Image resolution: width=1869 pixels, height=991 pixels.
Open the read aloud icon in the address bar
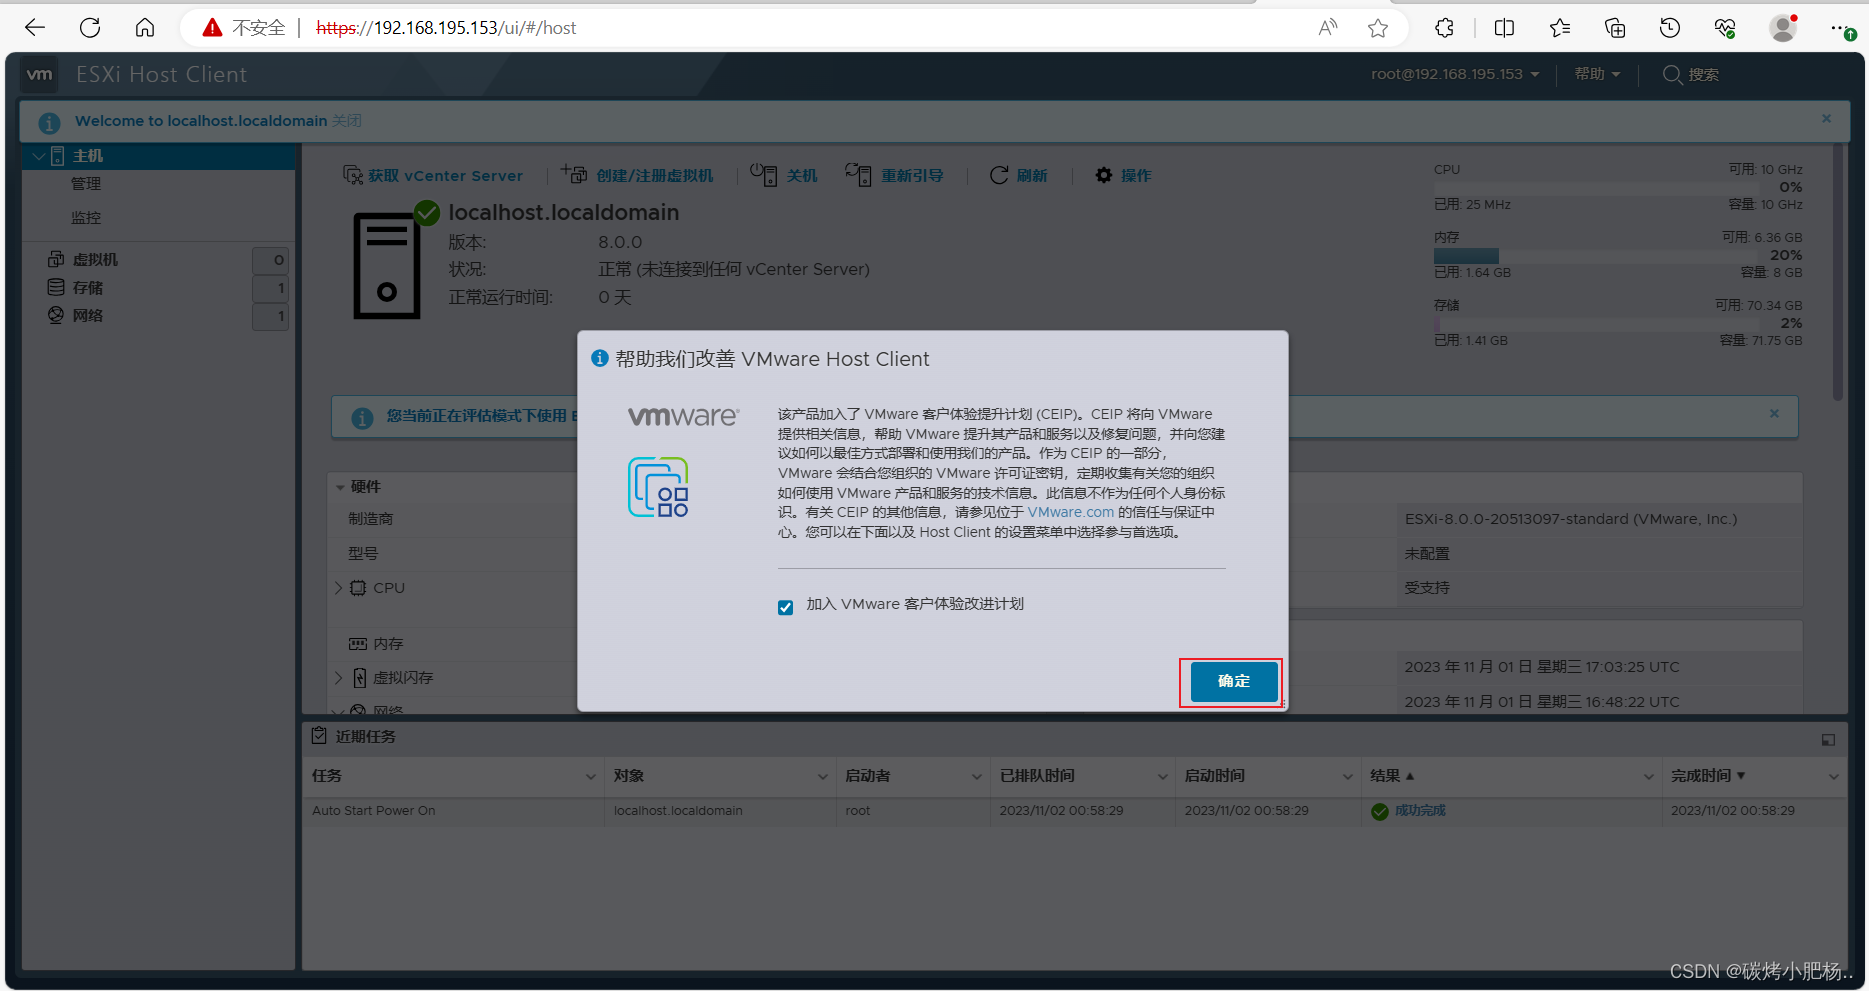1328,28
